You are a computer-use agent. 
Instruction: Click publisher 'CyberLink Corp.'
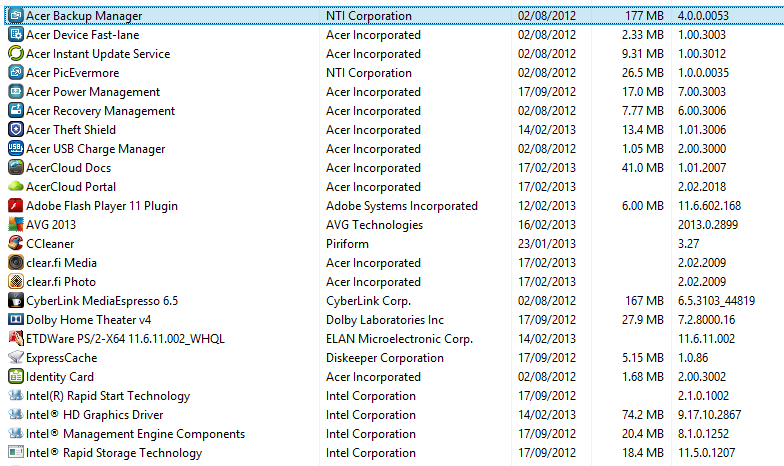(x=368, y=301)
